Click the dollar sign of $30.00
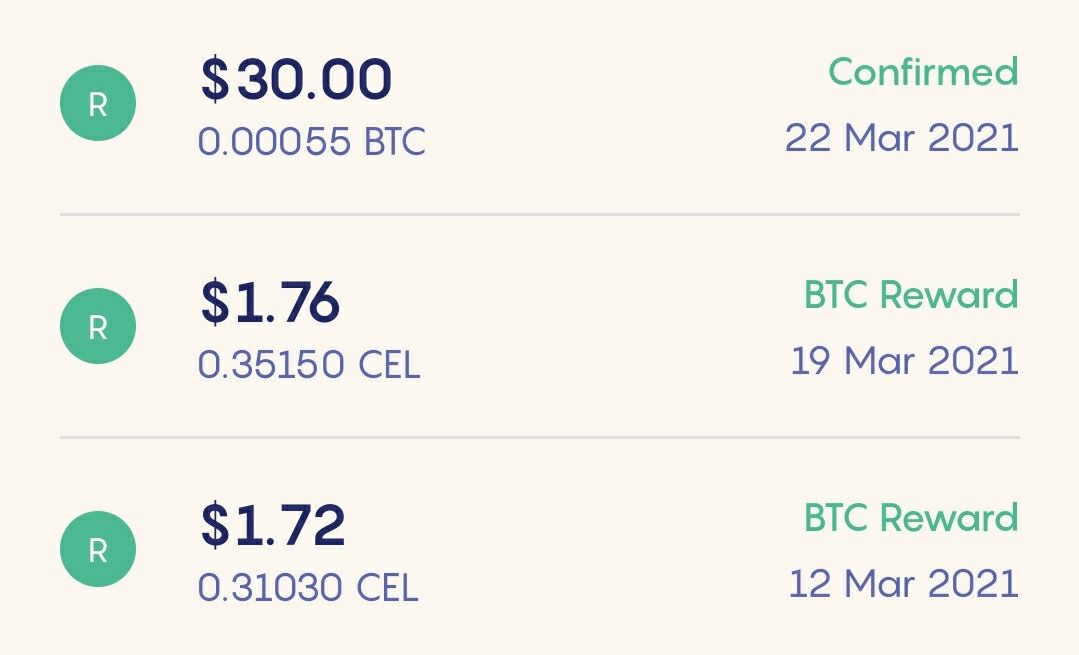 click(215, 80)
